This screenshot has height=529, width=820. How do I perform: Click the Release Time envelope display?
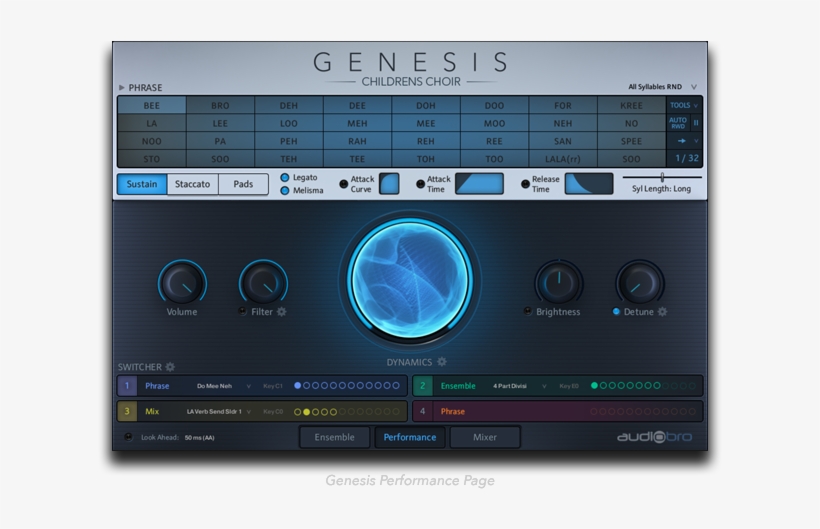click(x=589, y=184)
